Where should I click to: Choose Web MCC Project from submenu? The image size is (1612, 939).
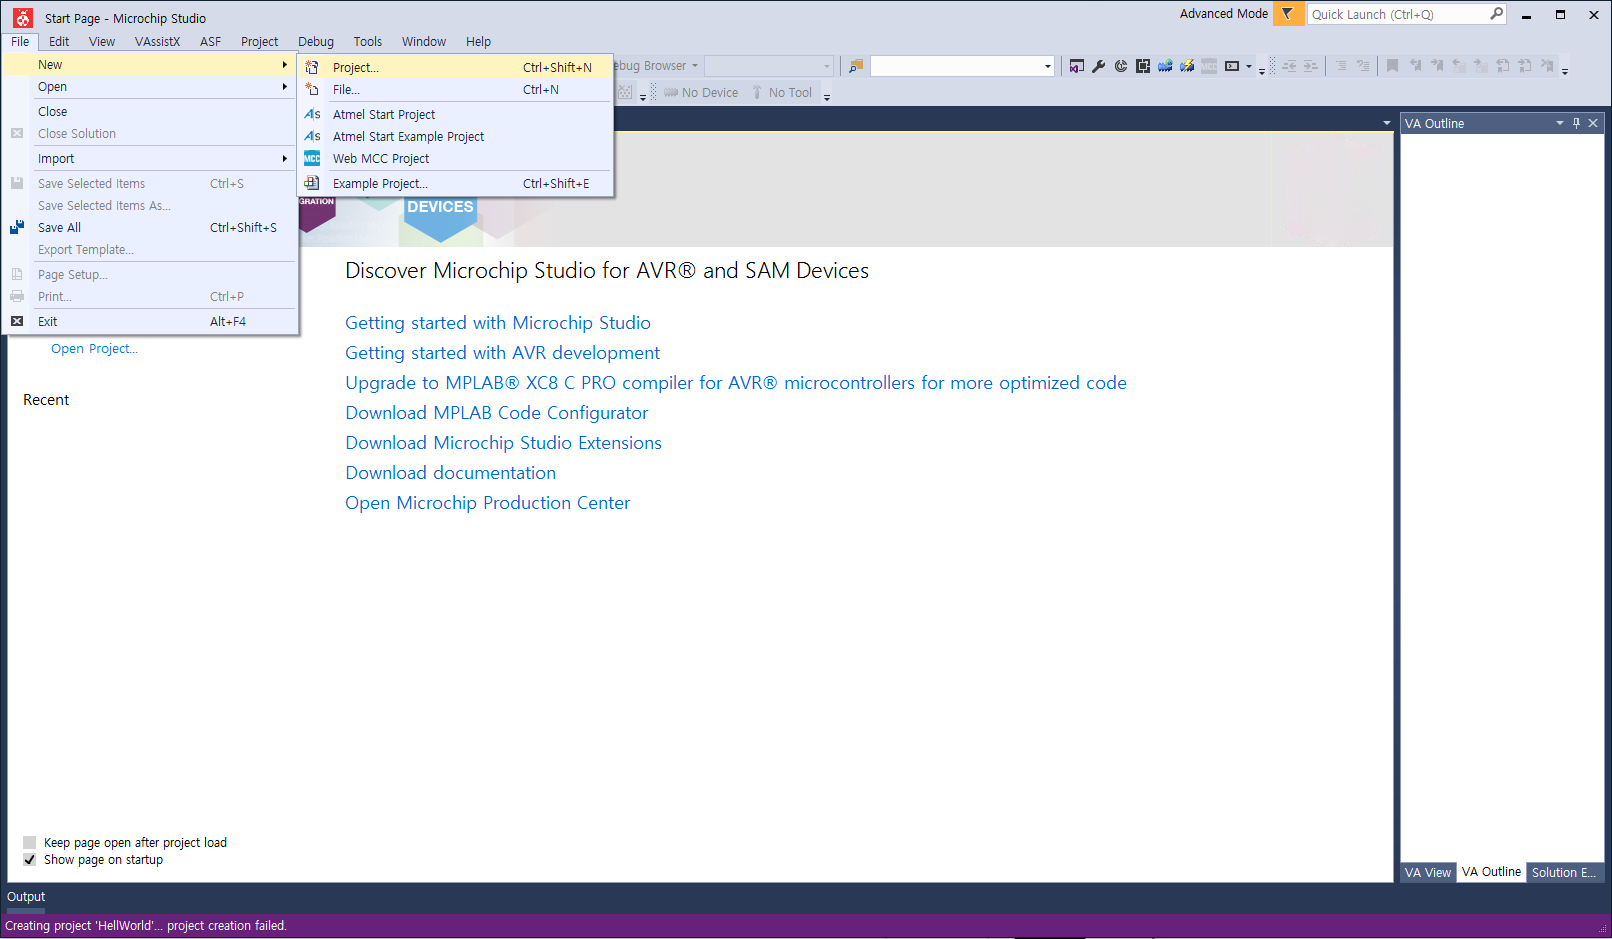pyautogui.click(x=456, y=158)
